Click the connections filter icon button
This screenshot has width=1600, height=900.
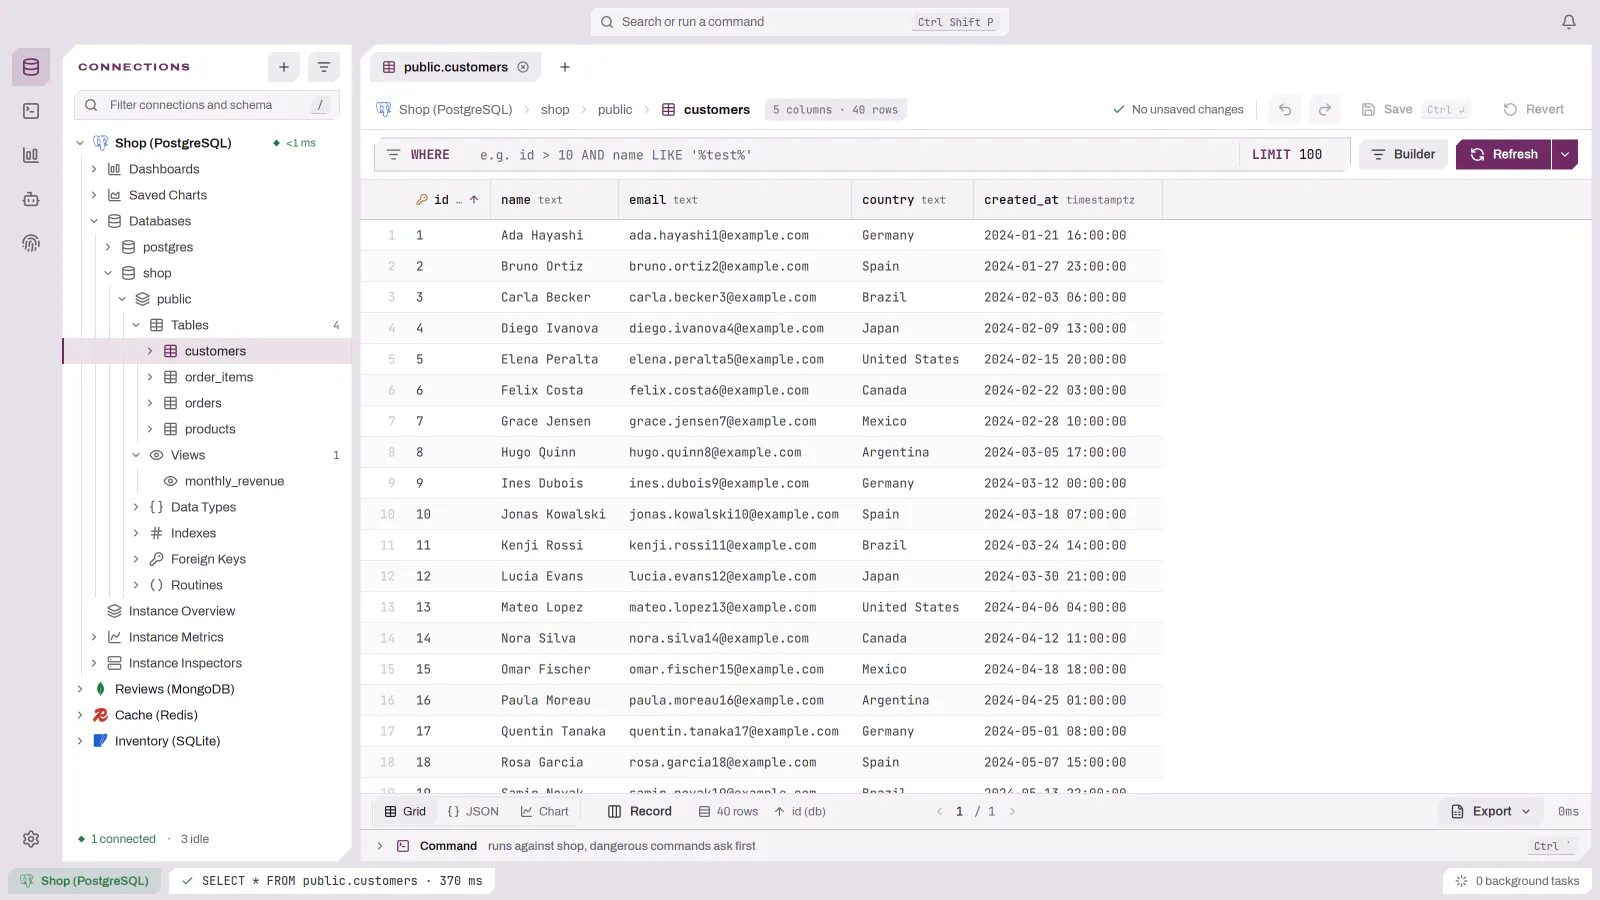(324, 67)
